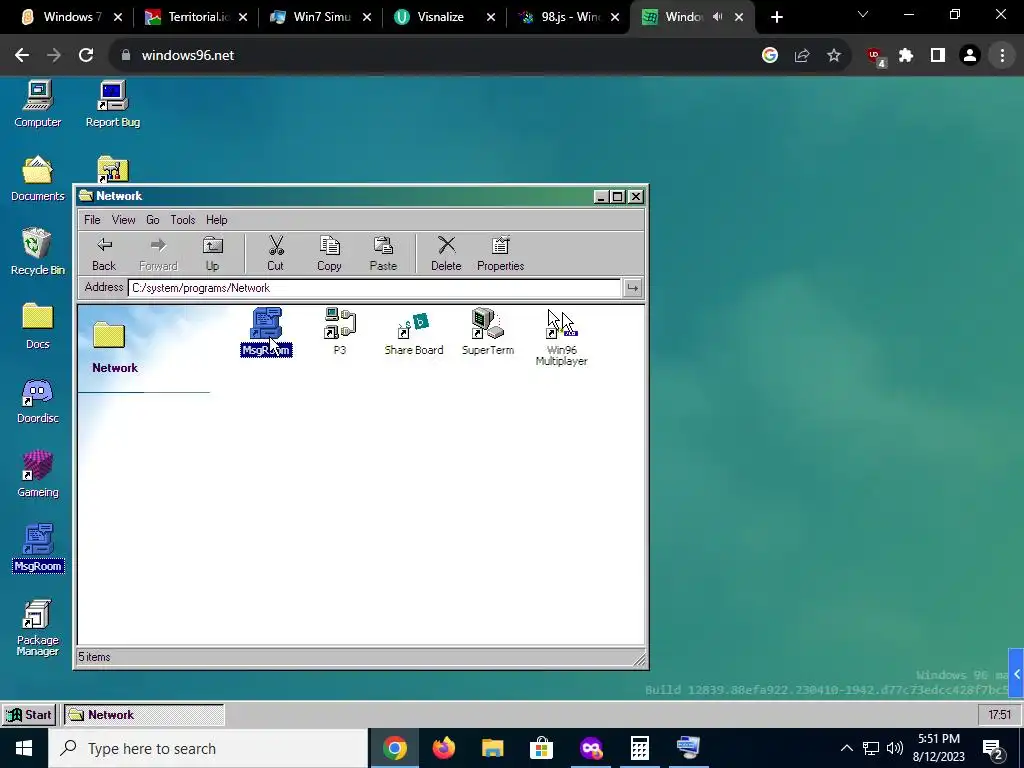Open the browser extensions puzzle icon

(x=905, y=56)
